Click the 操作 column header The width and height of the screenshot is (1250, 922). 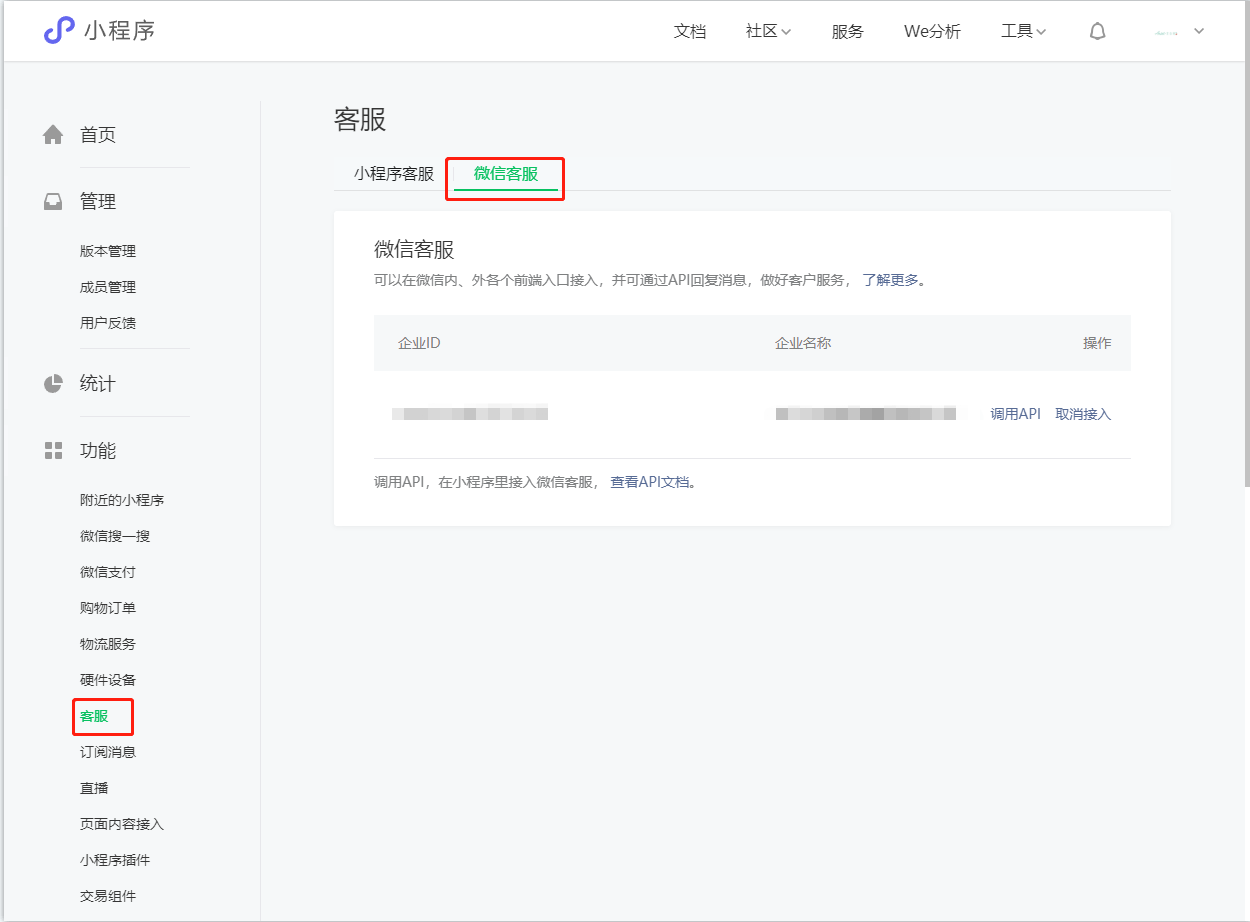point(1097,343)
